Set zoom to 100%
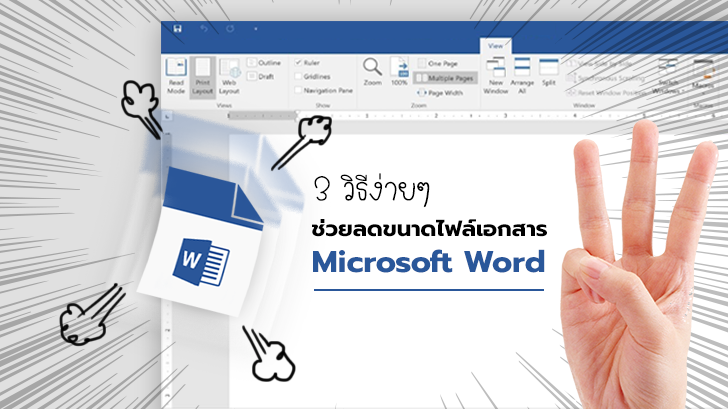The image size is (728, 409). (399, 72)
